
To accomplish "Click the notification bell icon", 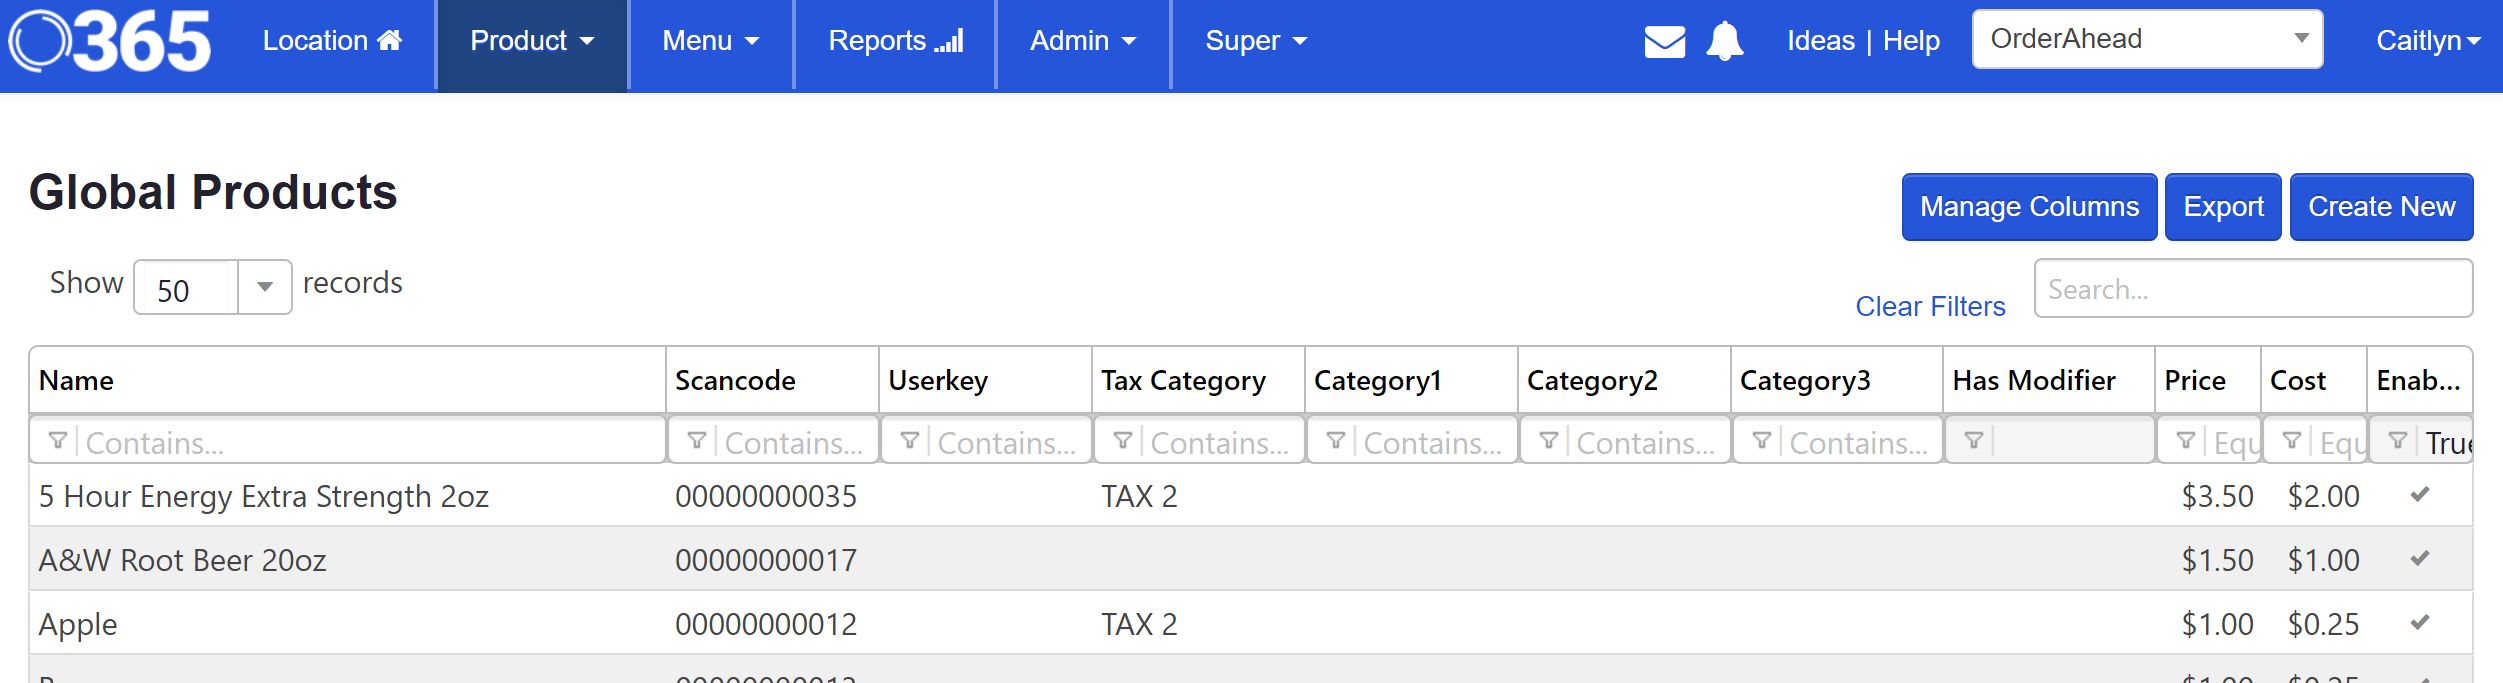I will coord(1724,42).
